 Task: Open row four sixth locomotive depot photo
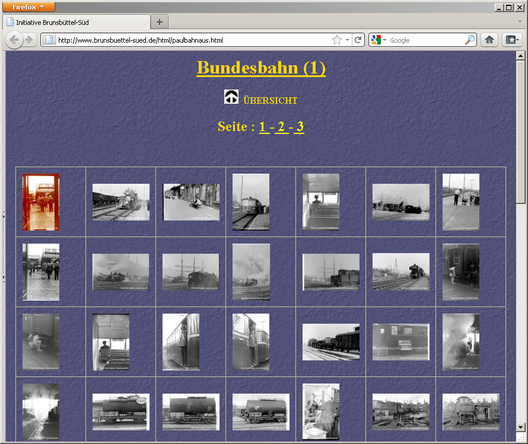click(401, 412)
